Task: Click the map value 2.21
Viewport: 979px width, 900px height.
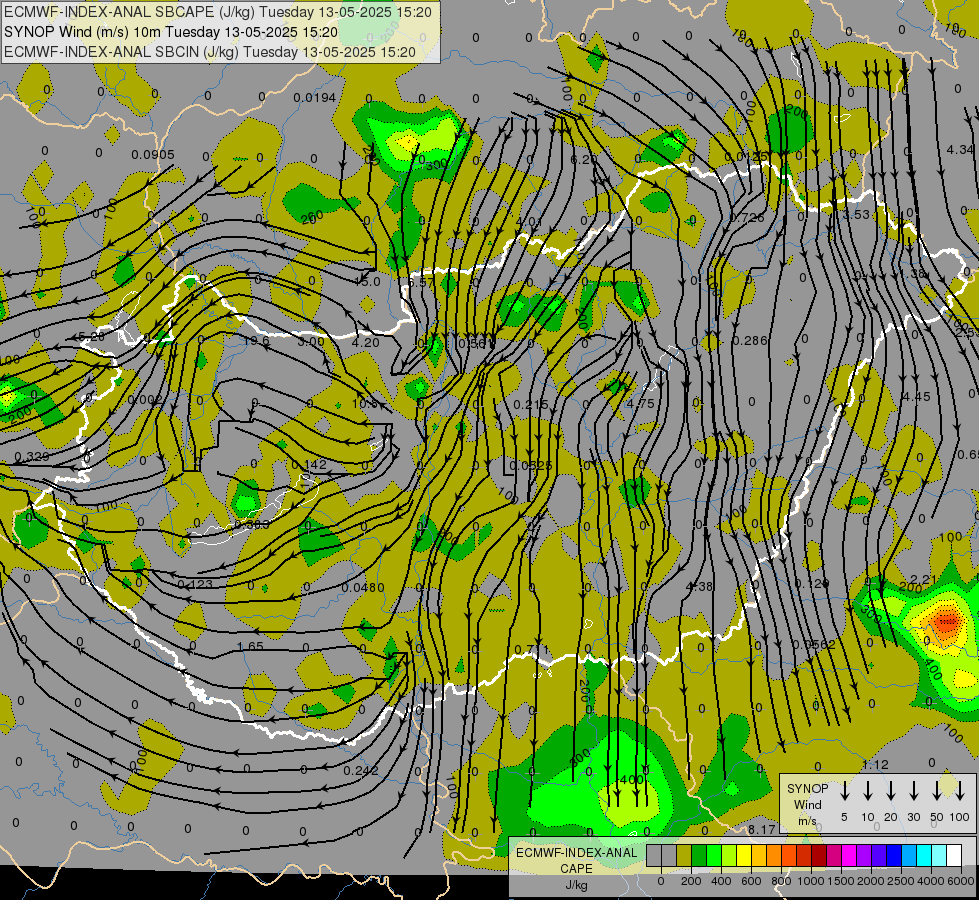Action: [923, 580]
